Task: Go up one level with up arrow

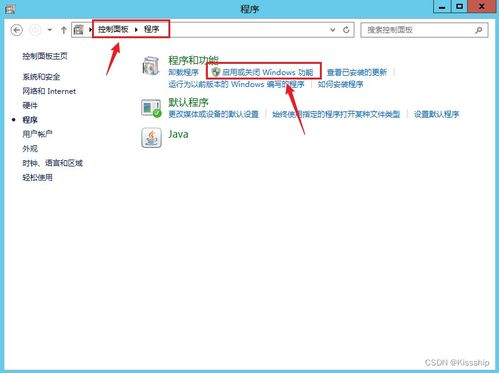Action: click(x=64, y=30)
